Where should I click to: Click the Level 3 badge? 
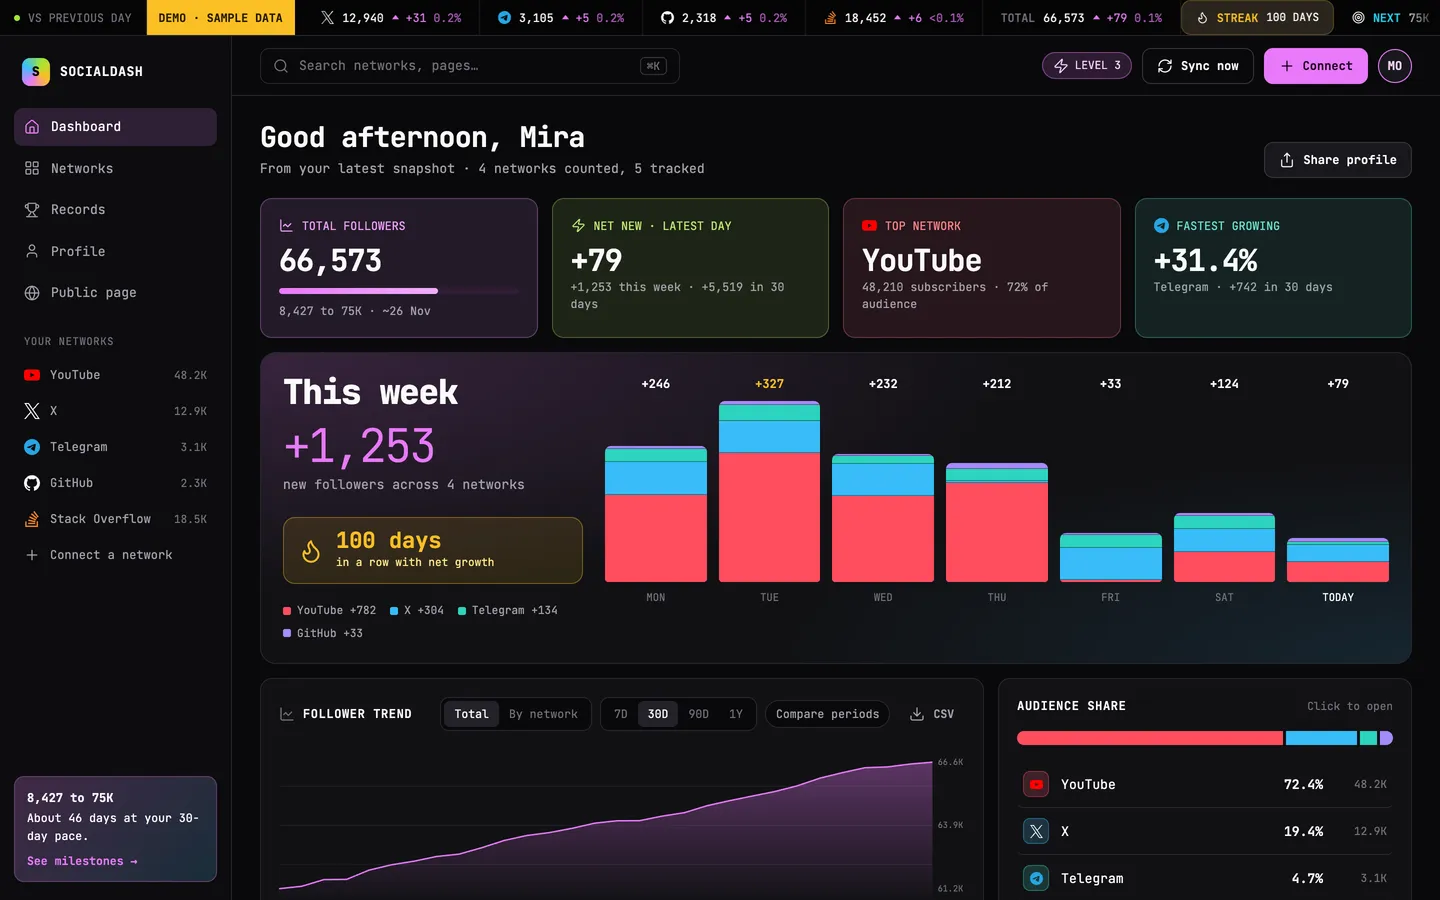pyautogui.click(x=1087, y=66)
